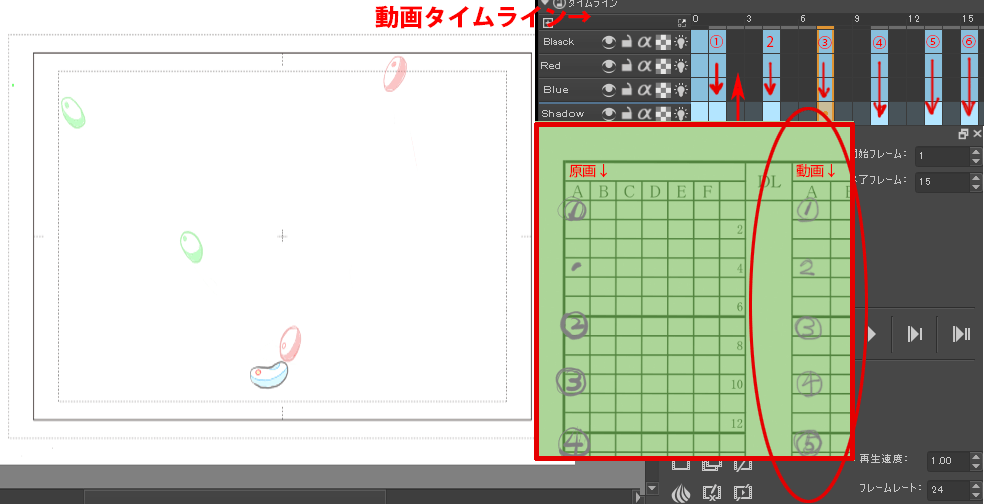Click the onion skin flame icon
Viewport: 984px width, 504px height.
[x=681, y=492]
